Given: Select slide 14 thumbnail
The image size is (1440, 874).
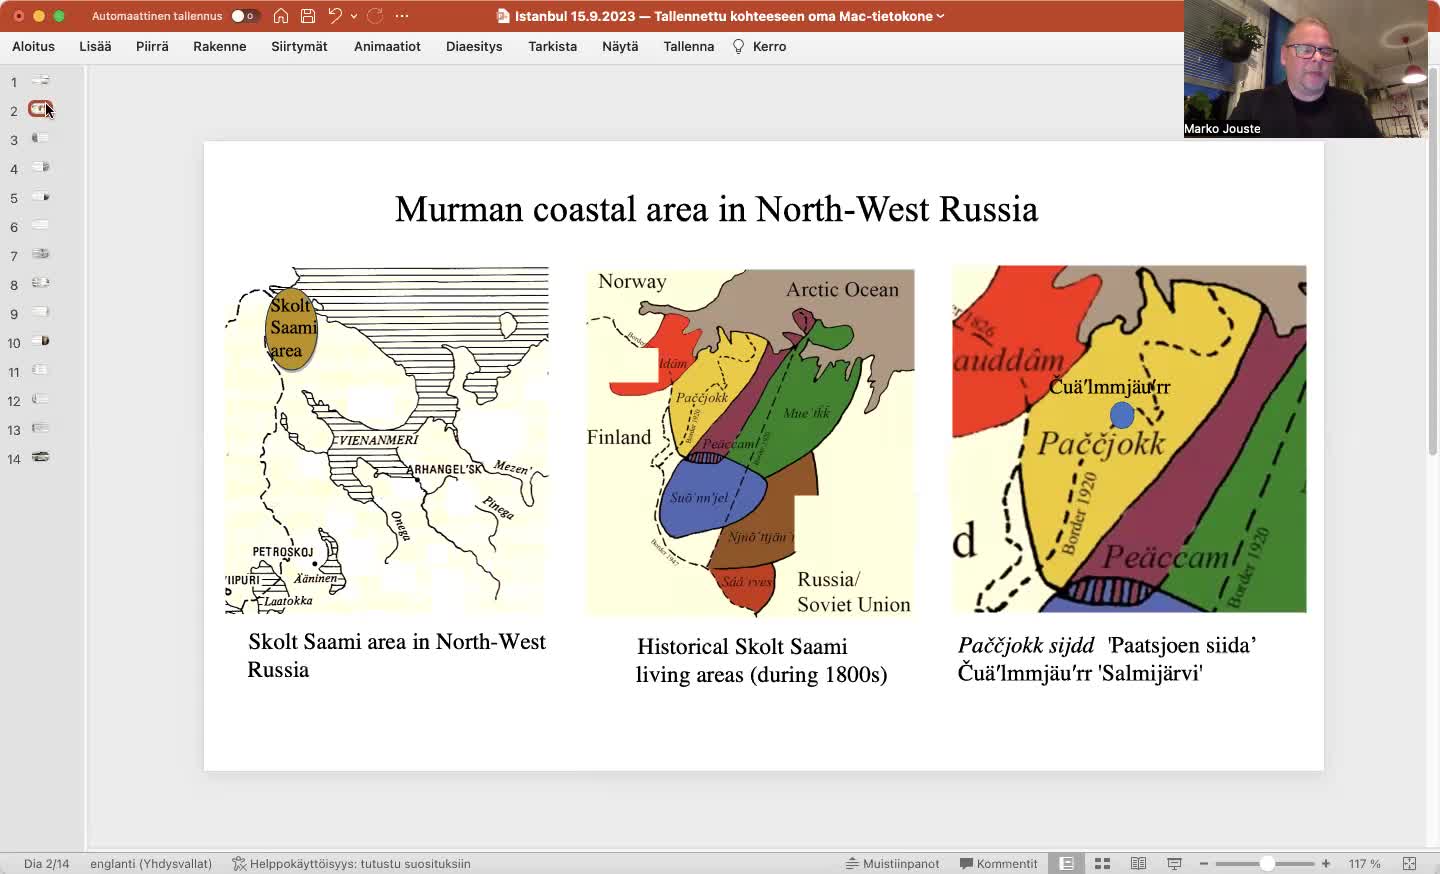Looking at the screenshot, I should click(x=41, y=457).
